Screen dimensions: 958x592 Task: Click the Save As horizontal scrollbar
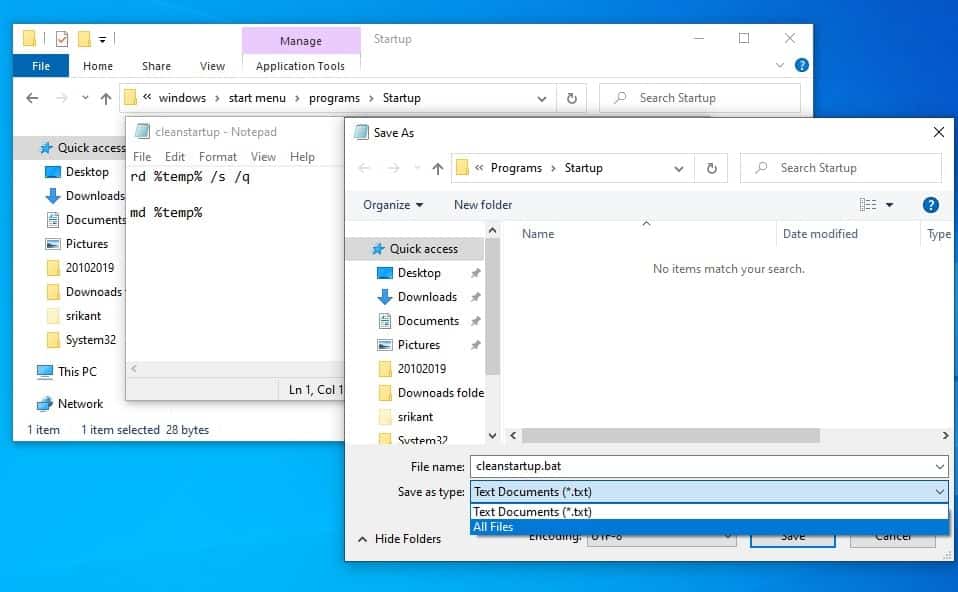click(x=670, y=436)
